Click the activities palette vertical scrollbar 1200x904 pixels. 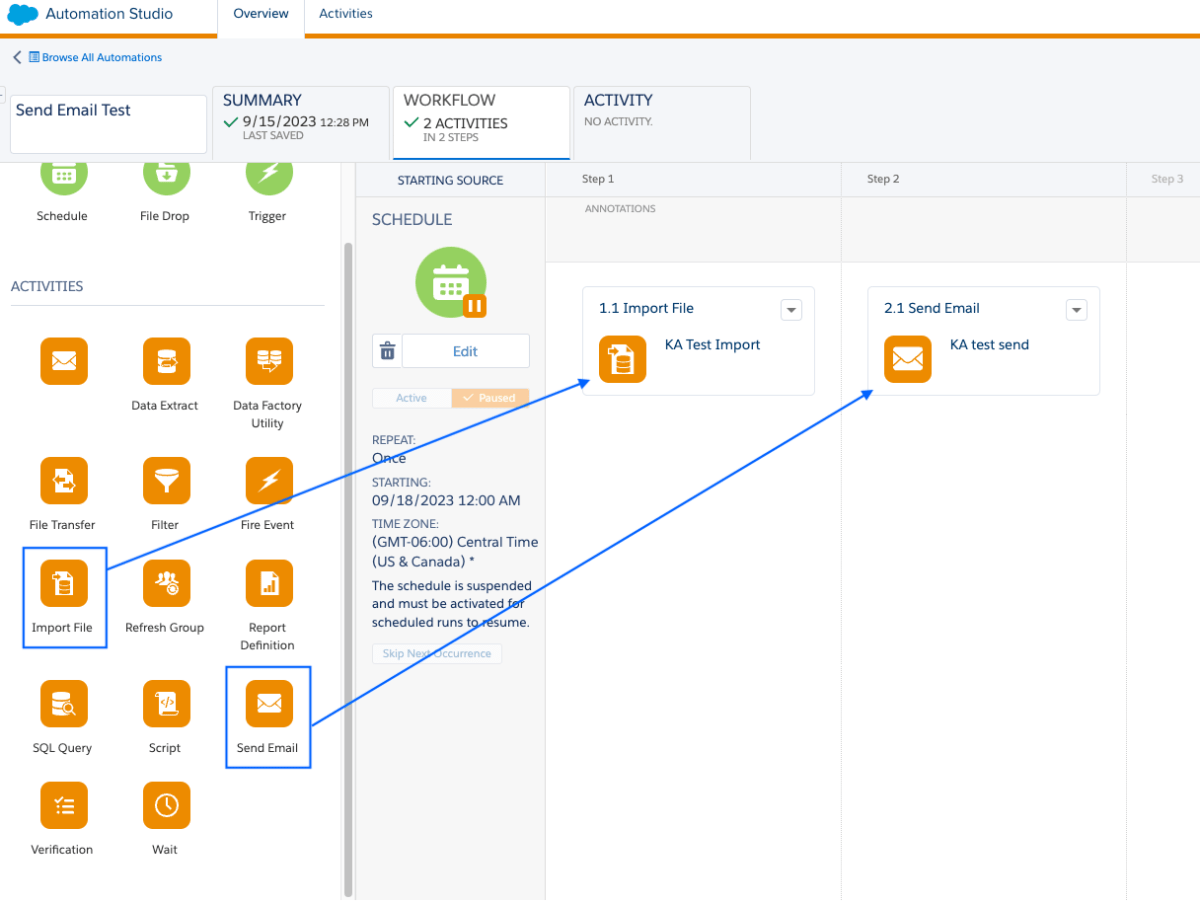(x=348, y=570)
